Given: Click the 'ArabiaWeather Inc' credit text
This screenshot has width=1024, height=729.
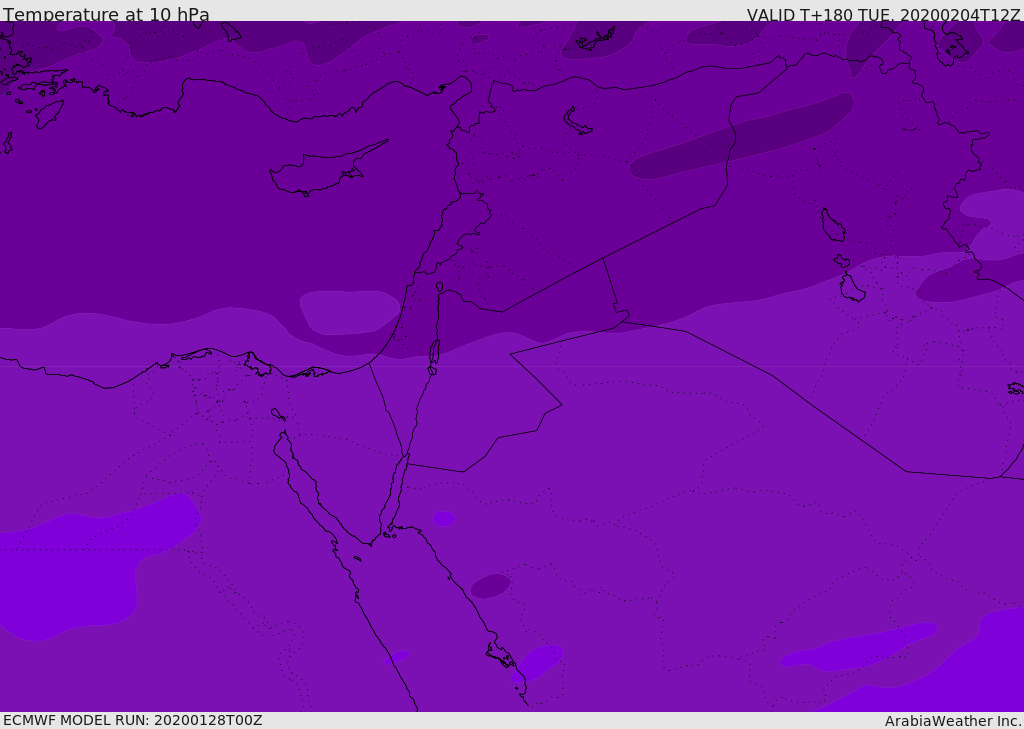Looking at the screenshot, I should coord(953,721).
